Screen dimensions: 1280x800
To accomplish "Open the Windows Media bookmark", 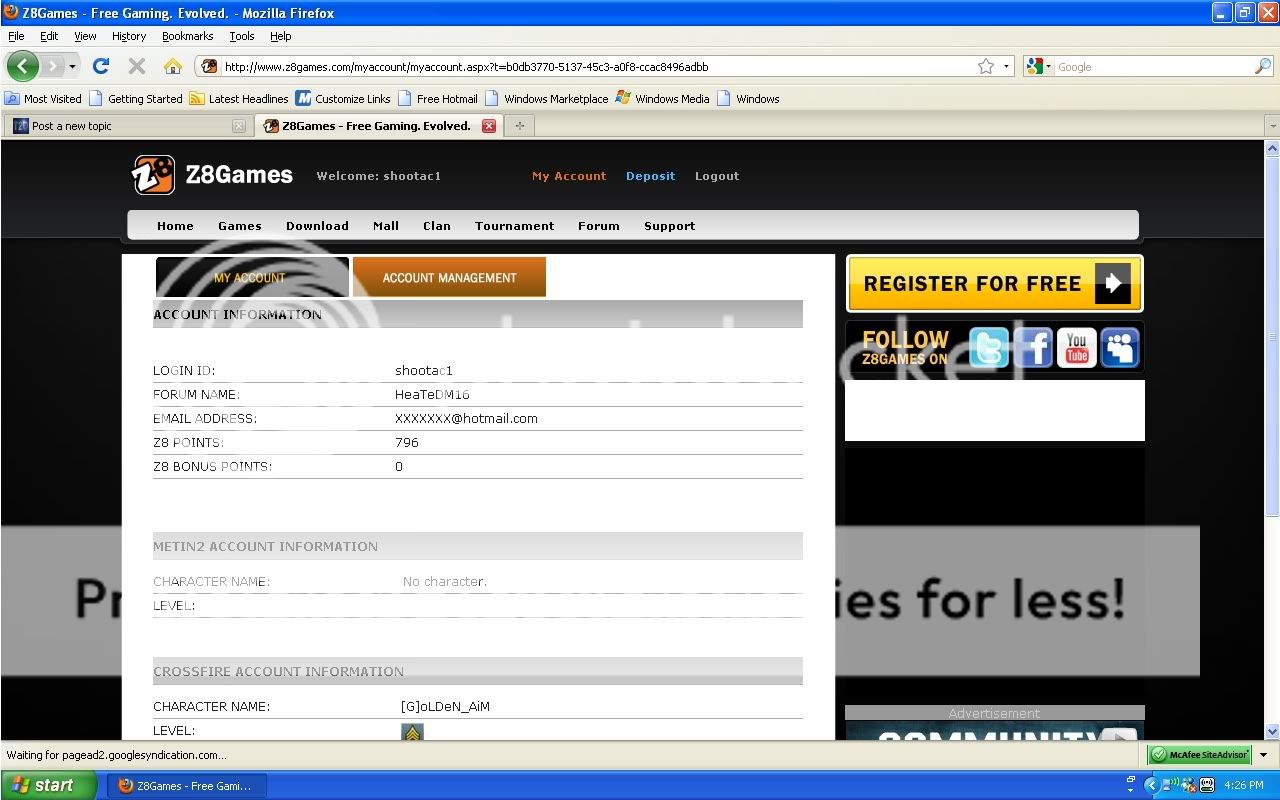I will (662, 98).
